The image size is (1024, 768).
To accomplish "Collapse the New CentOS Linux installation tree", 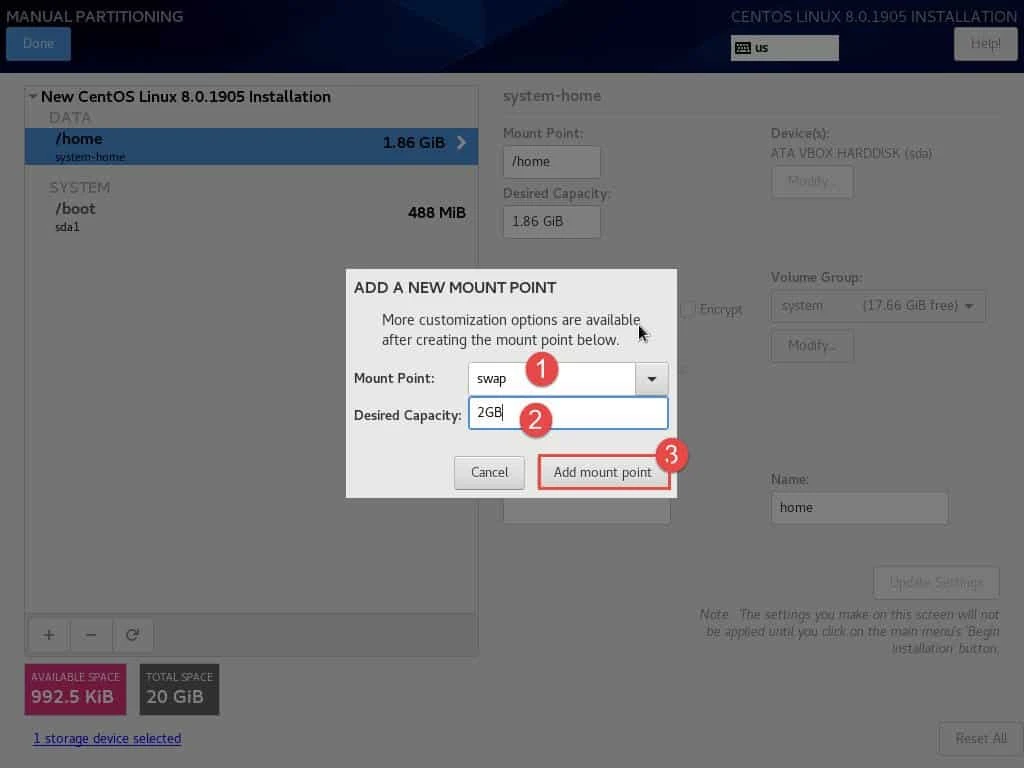I will coord(33,97).
